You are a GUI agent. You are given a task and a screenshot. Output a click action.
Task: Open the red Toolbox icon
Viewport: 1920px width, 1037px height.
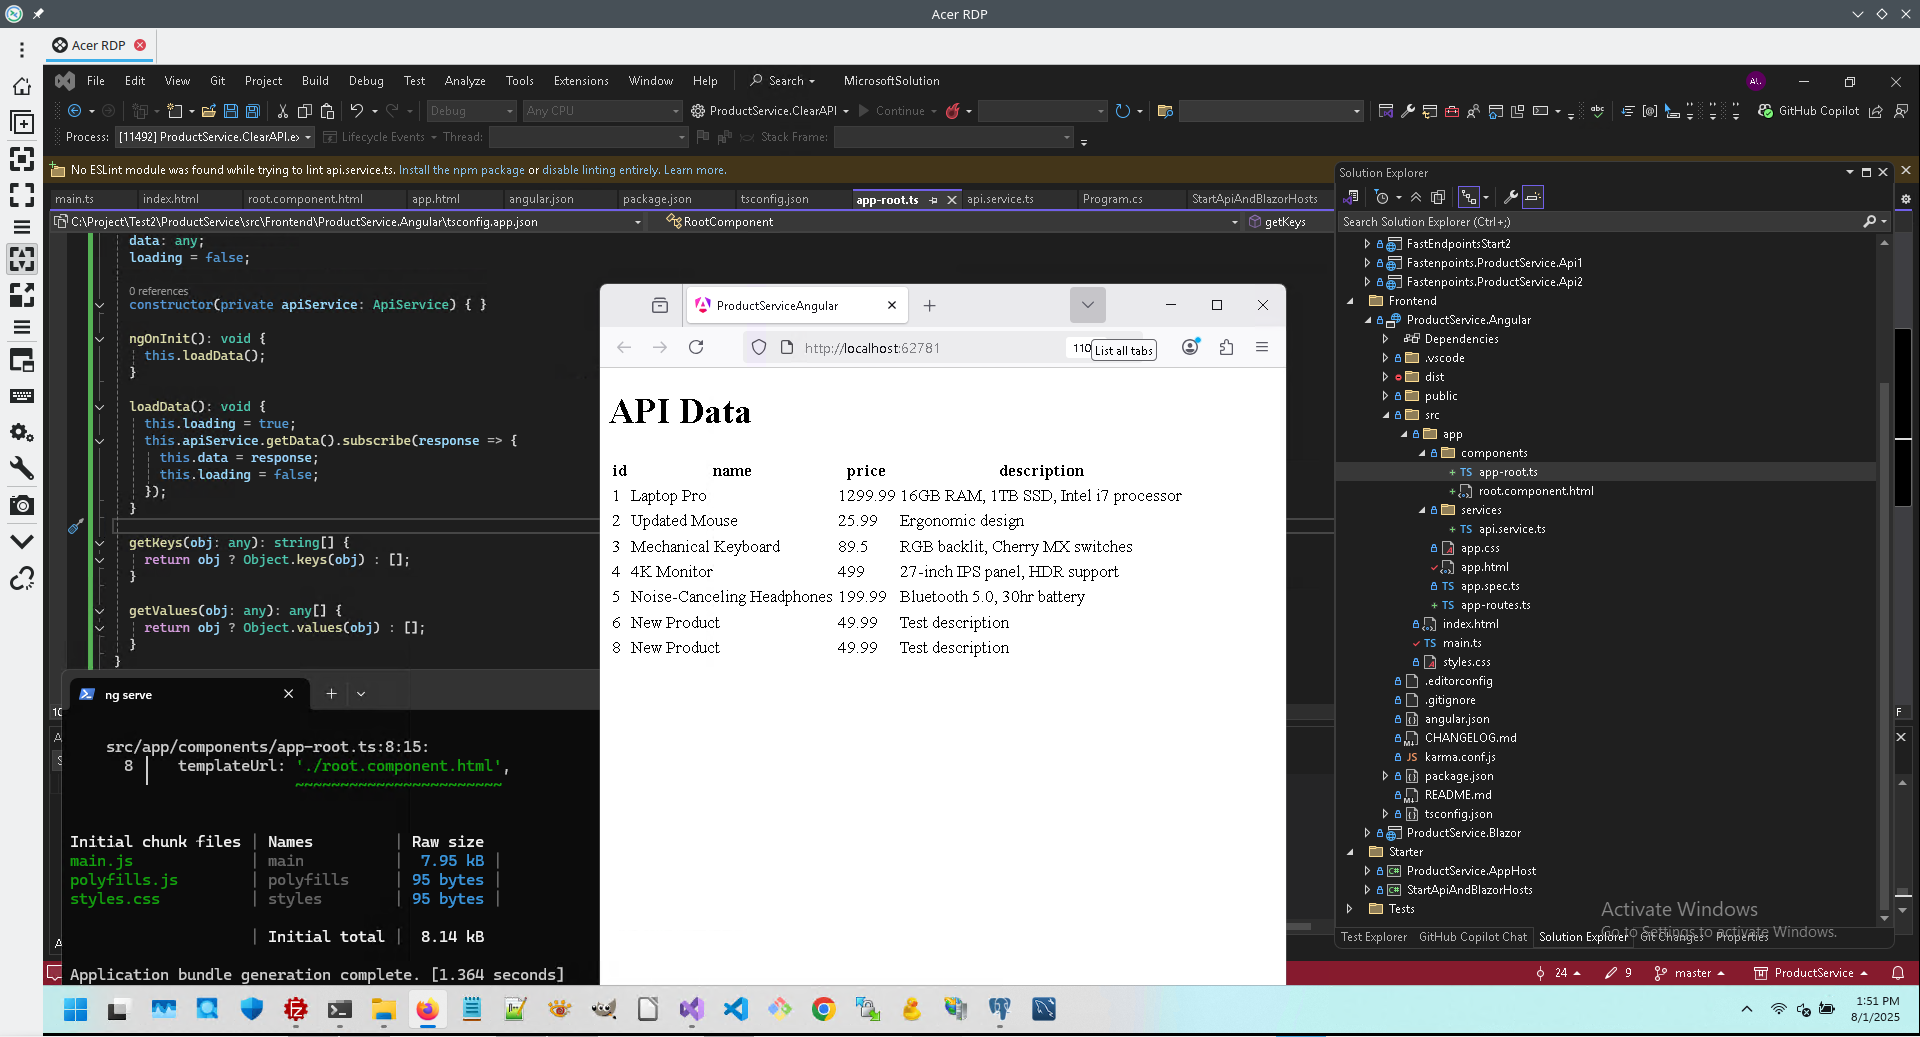point(1452,111)
